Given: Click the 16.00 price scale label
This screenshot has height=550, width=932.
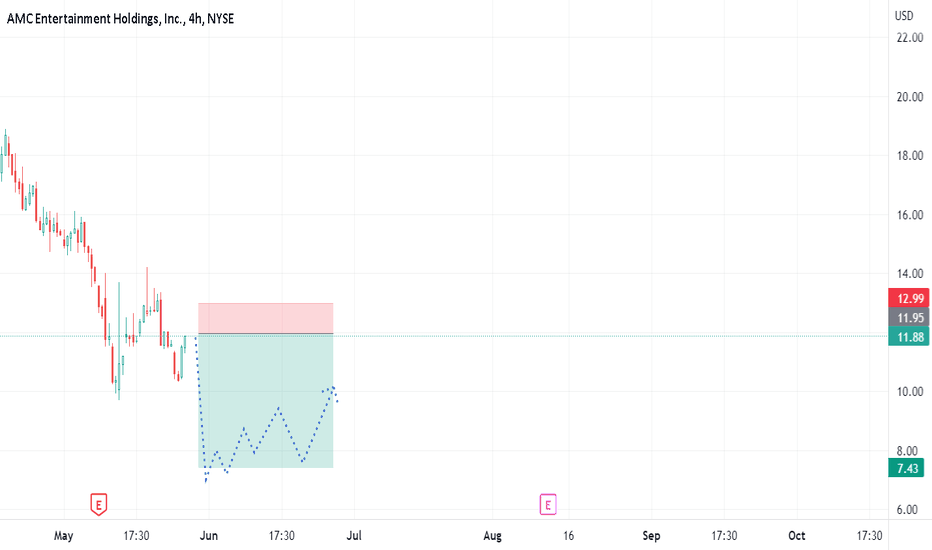Looking at the screenshot, I should point(910,215).
